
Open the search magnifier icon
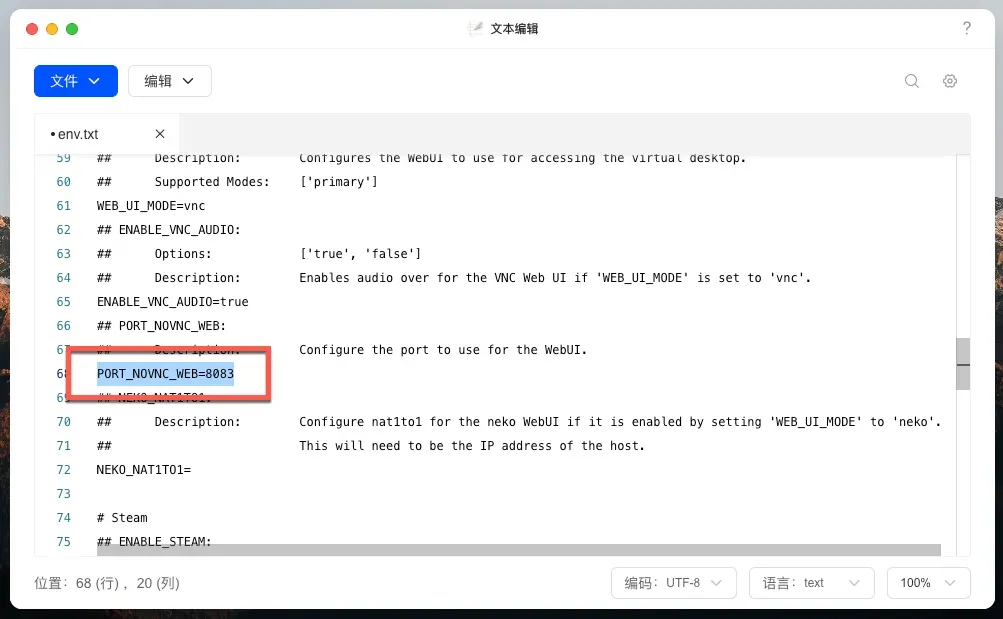tap(912, 81)
